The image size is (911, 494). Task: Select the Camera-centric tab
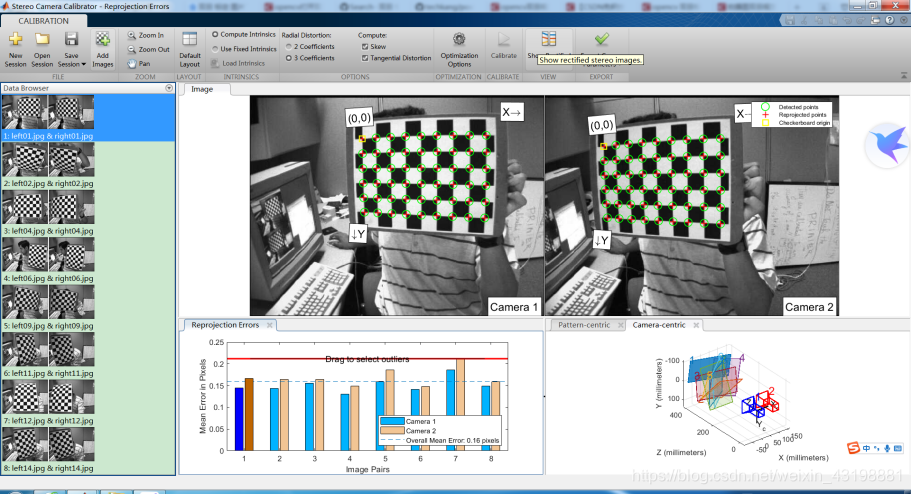pos(659,325)
